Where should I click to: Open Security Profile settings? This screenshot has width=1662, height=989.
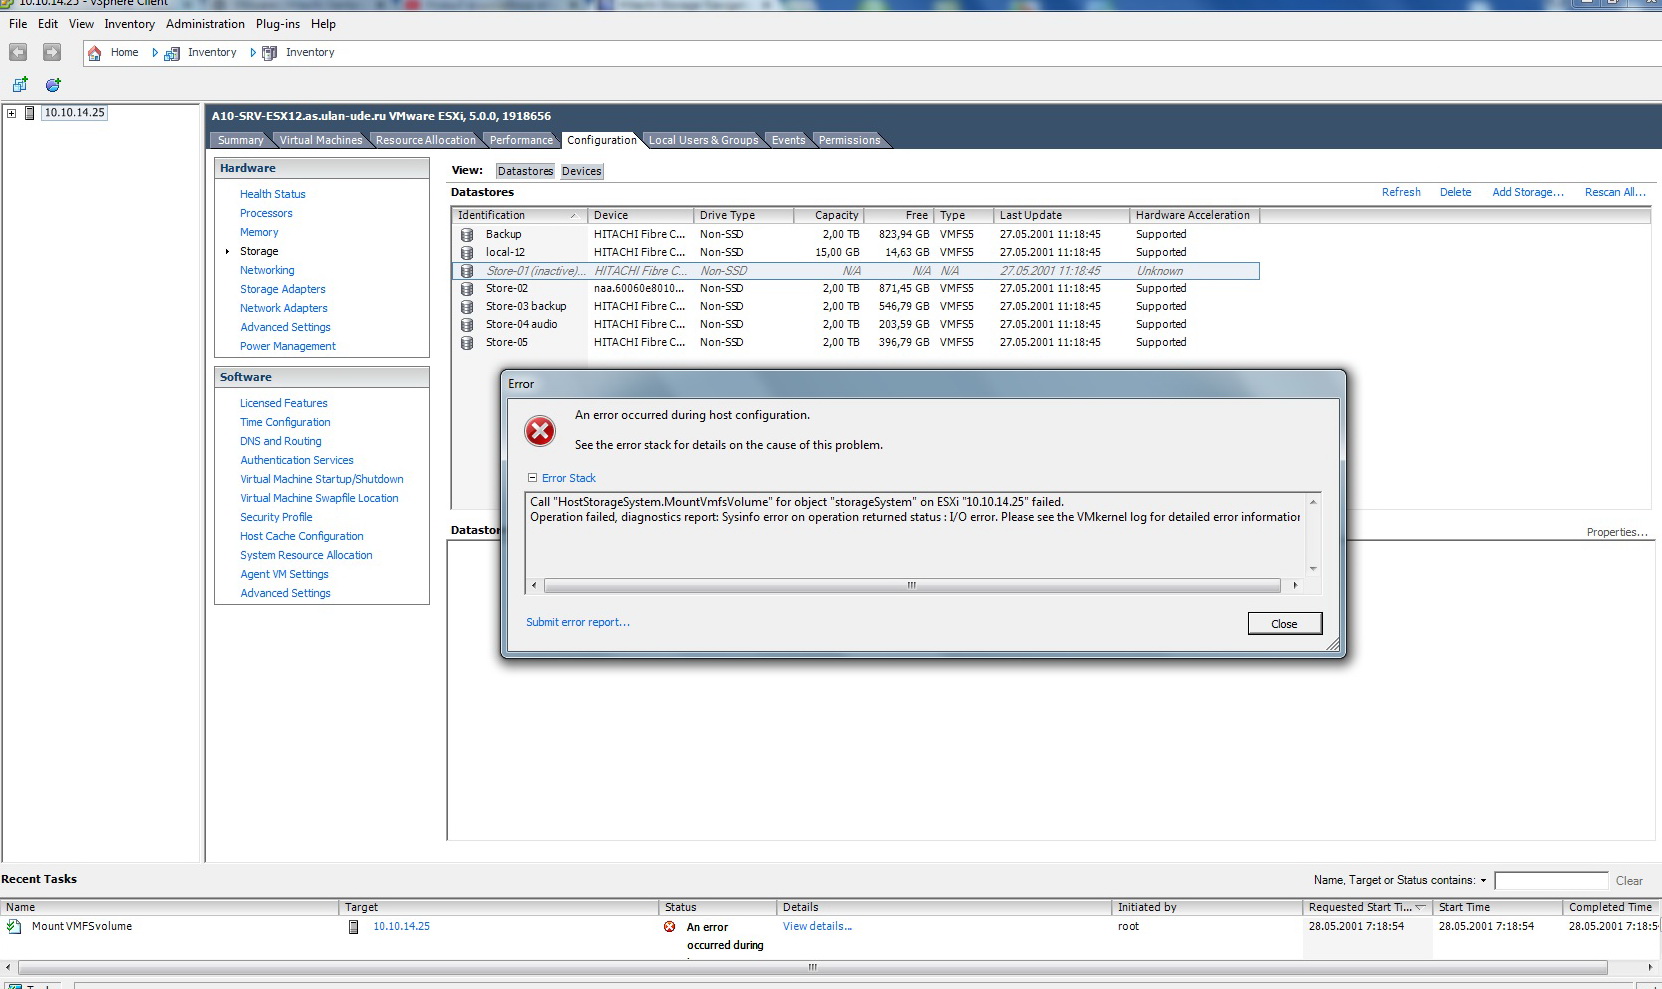pyautogui.click(x=276, y=517)
